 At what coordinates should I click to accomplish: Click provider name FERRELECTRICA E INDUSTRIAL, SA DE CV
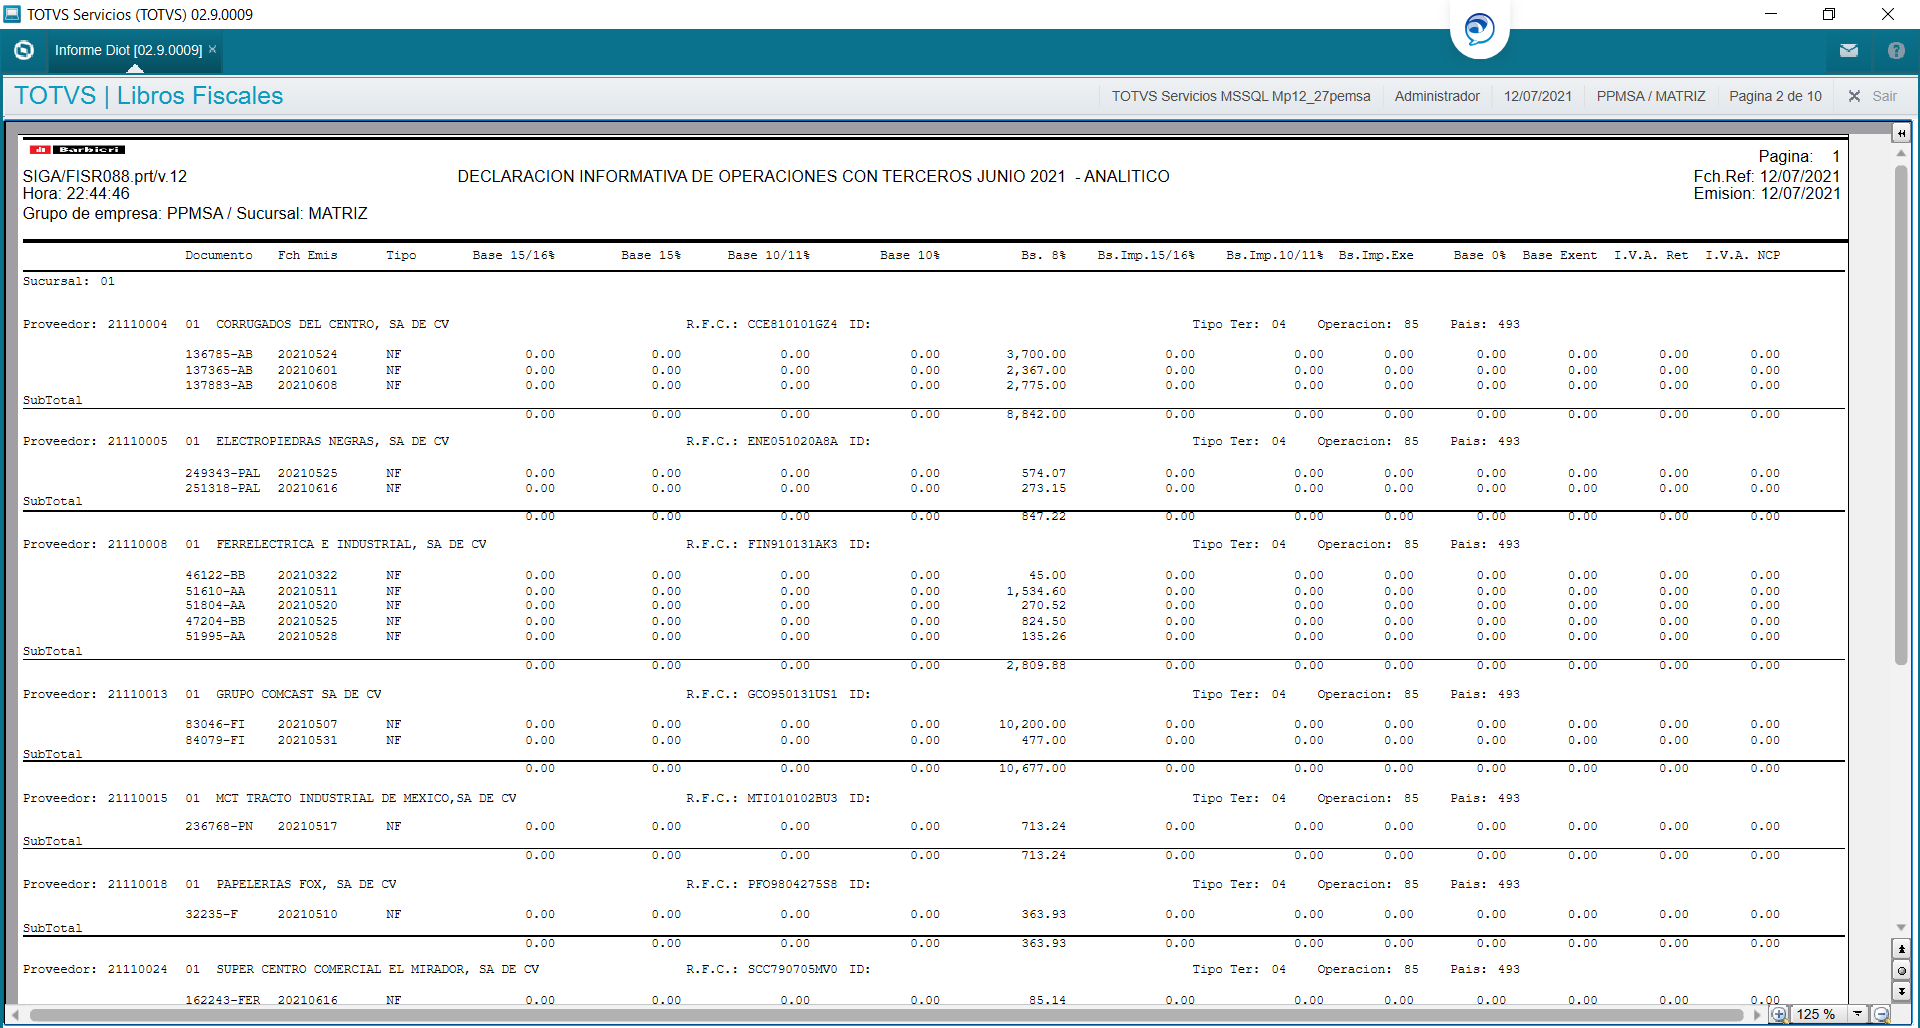352,545
